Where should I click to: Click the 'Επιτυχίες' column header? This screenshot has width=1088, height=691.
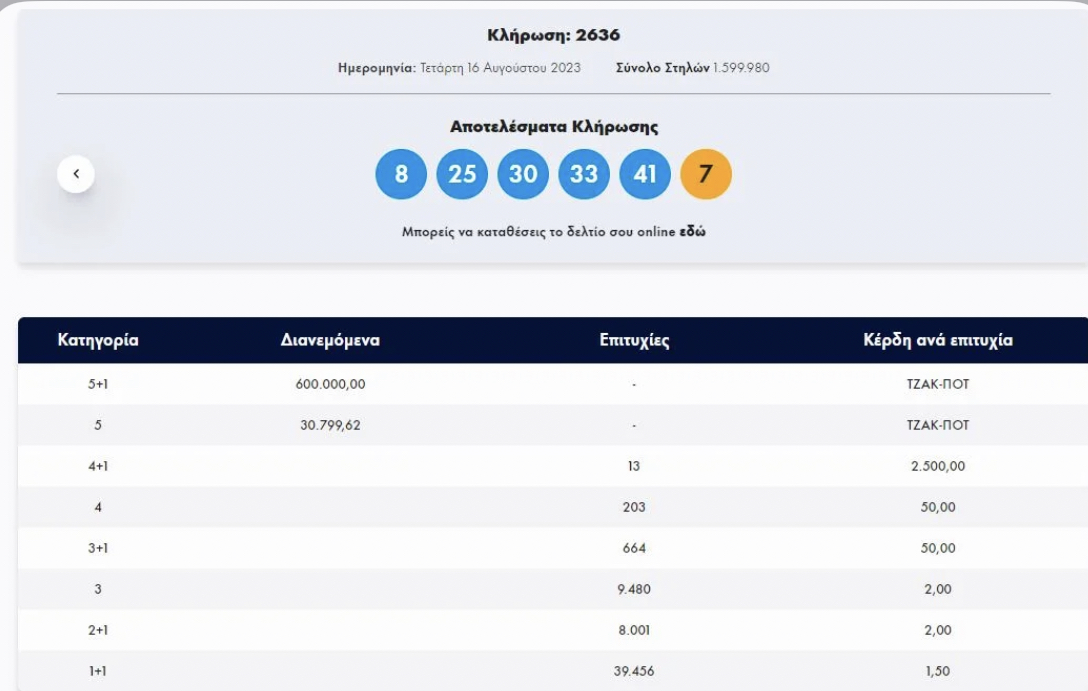point(634,340)
